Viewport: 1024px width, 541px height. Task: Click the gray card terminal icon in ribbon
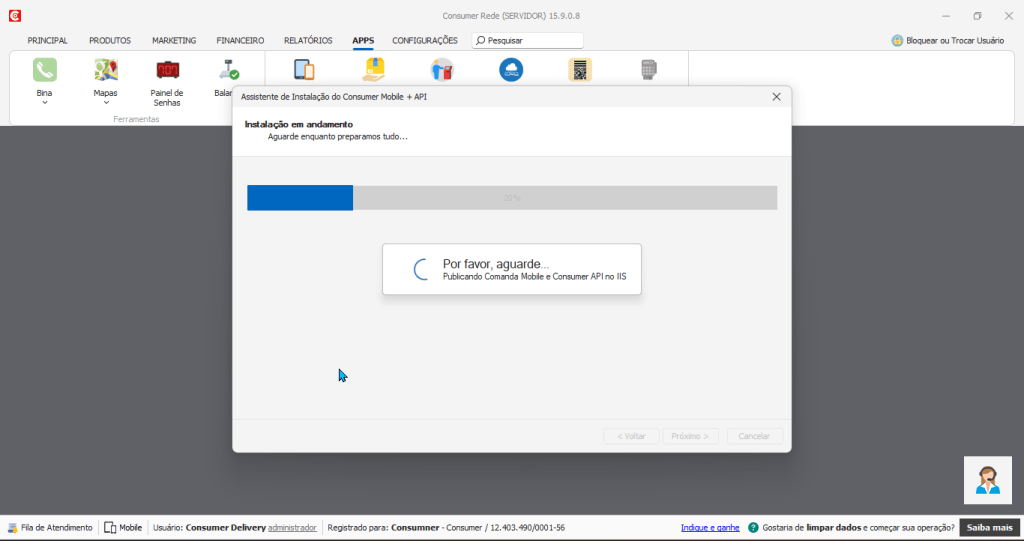pyautogui.click(x=649, y=70)
